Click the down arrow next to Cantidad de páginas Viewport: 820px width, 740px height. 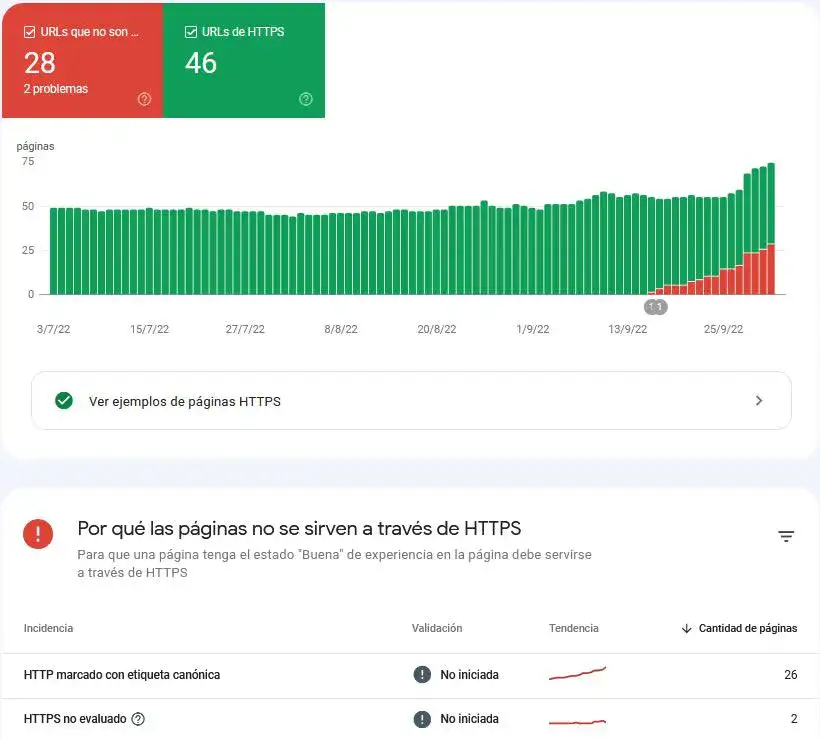click(687, 628)
